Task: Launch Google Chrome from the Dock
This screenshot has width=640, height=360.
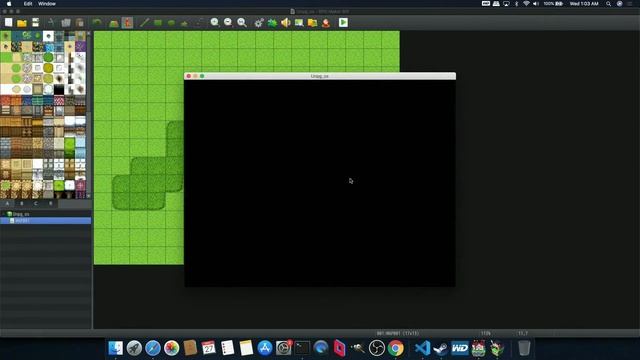Action: click(396, 348)
